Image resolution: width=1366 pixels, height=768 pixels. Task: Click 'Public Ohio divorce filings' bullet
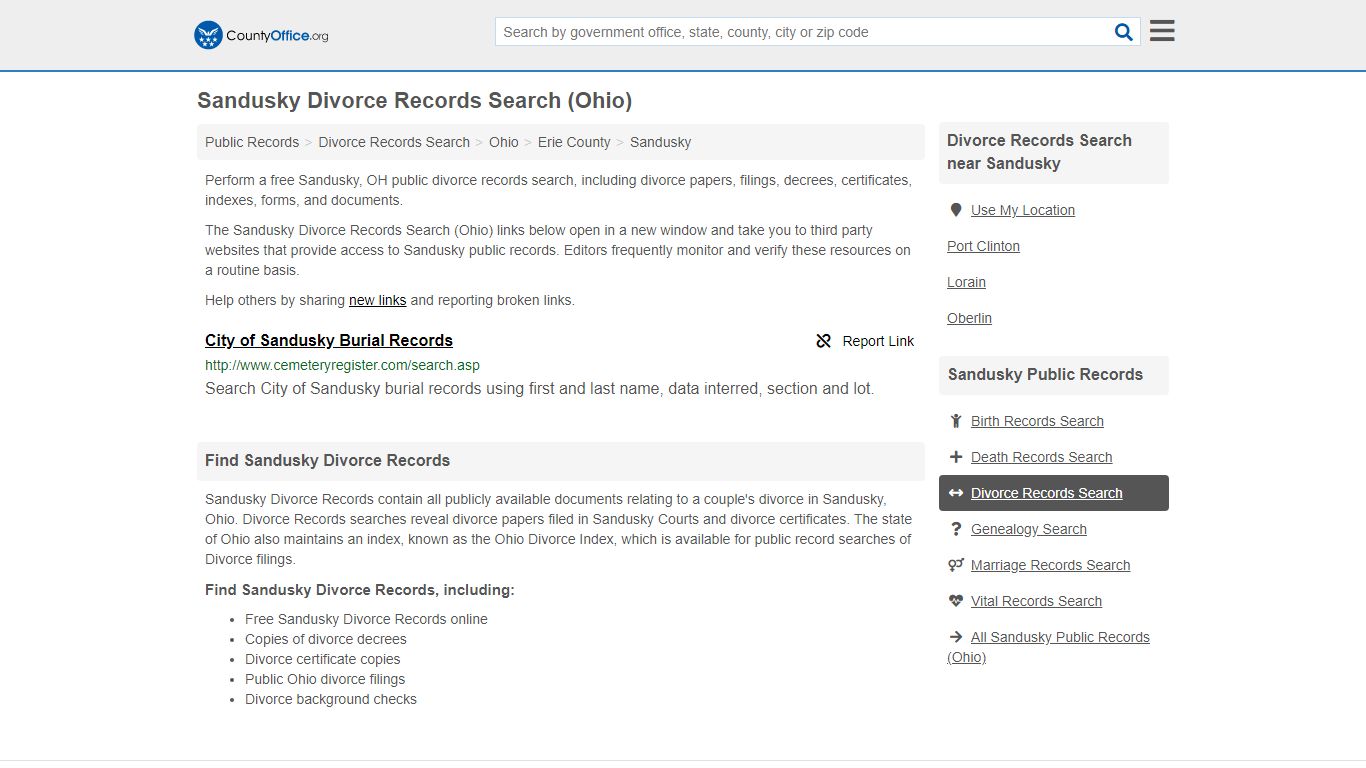[325, 679]
